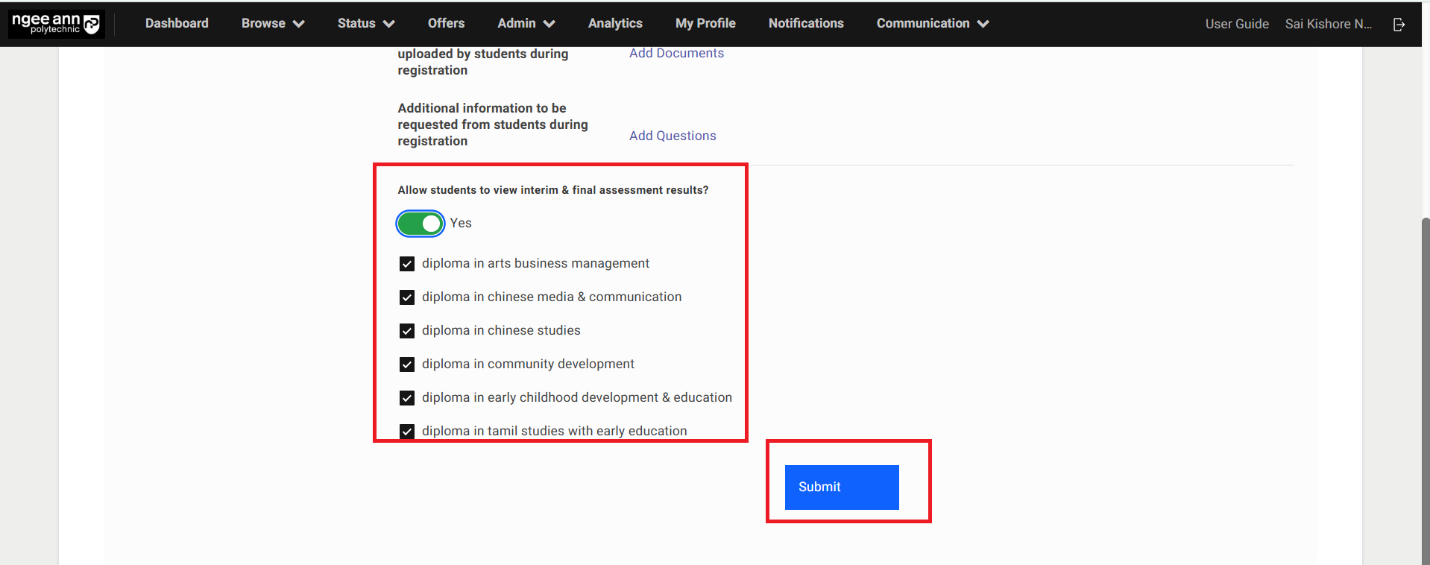This screenshot has height=565, width=1430.
Task: Uncheck diploma in early childhood development & education
Action: (407, 398)
